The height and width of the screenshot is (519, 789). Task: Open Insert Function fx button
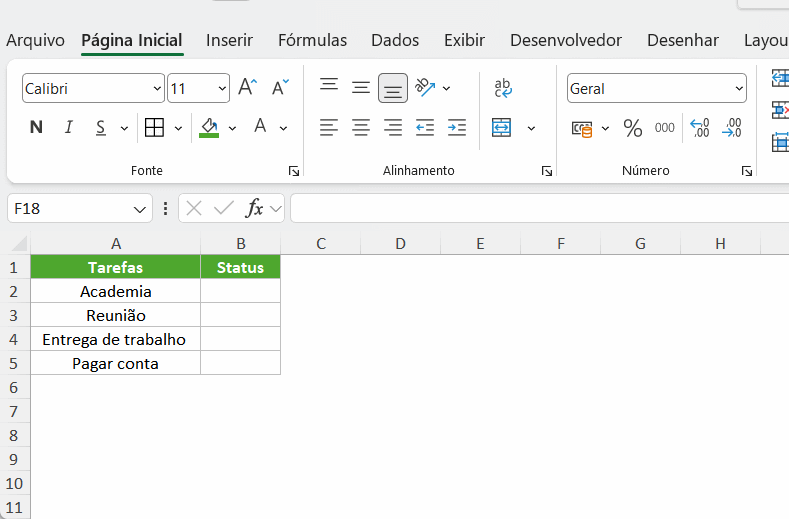(x=255, y=208)
